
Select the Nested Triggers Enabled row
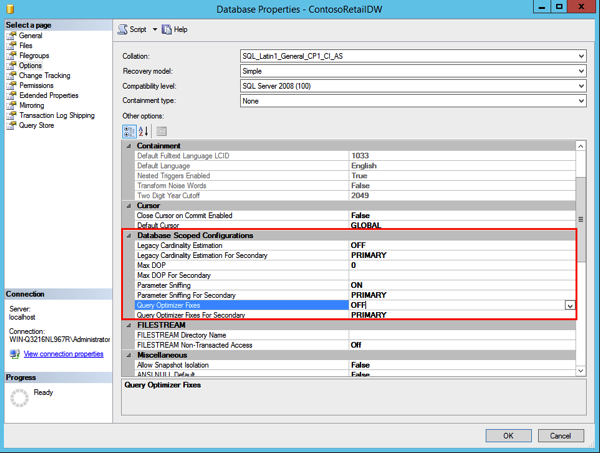(355, 176)
